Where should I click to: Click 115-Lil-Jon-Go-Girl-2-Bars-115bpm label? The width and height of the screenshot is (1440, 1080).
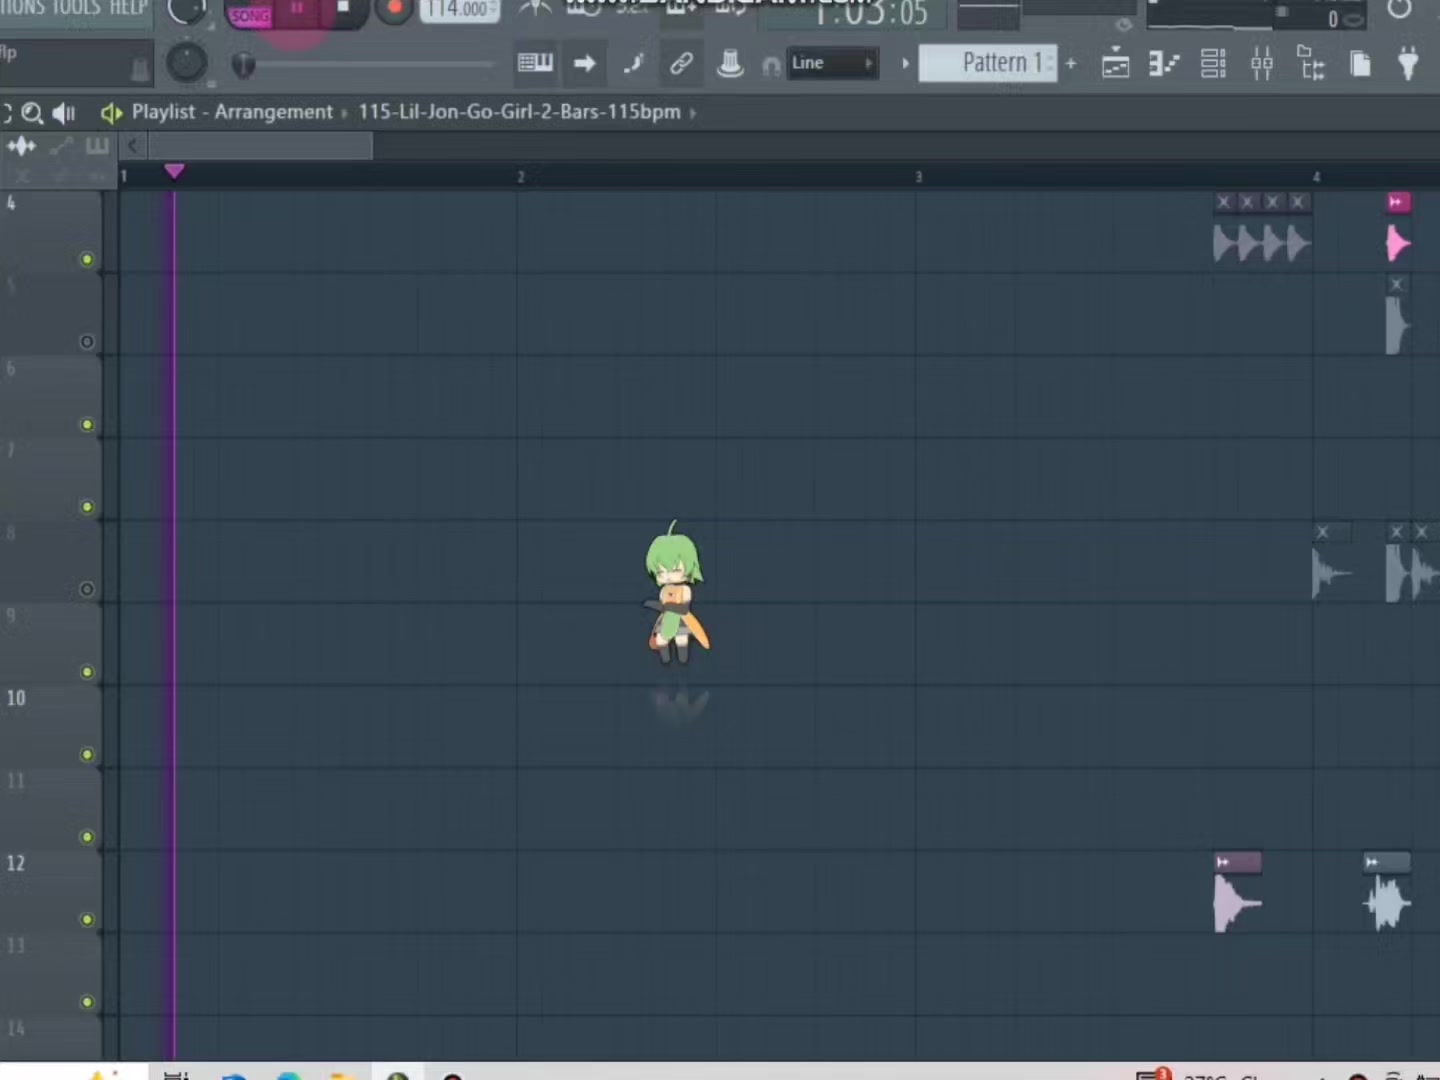coord(519,112)
